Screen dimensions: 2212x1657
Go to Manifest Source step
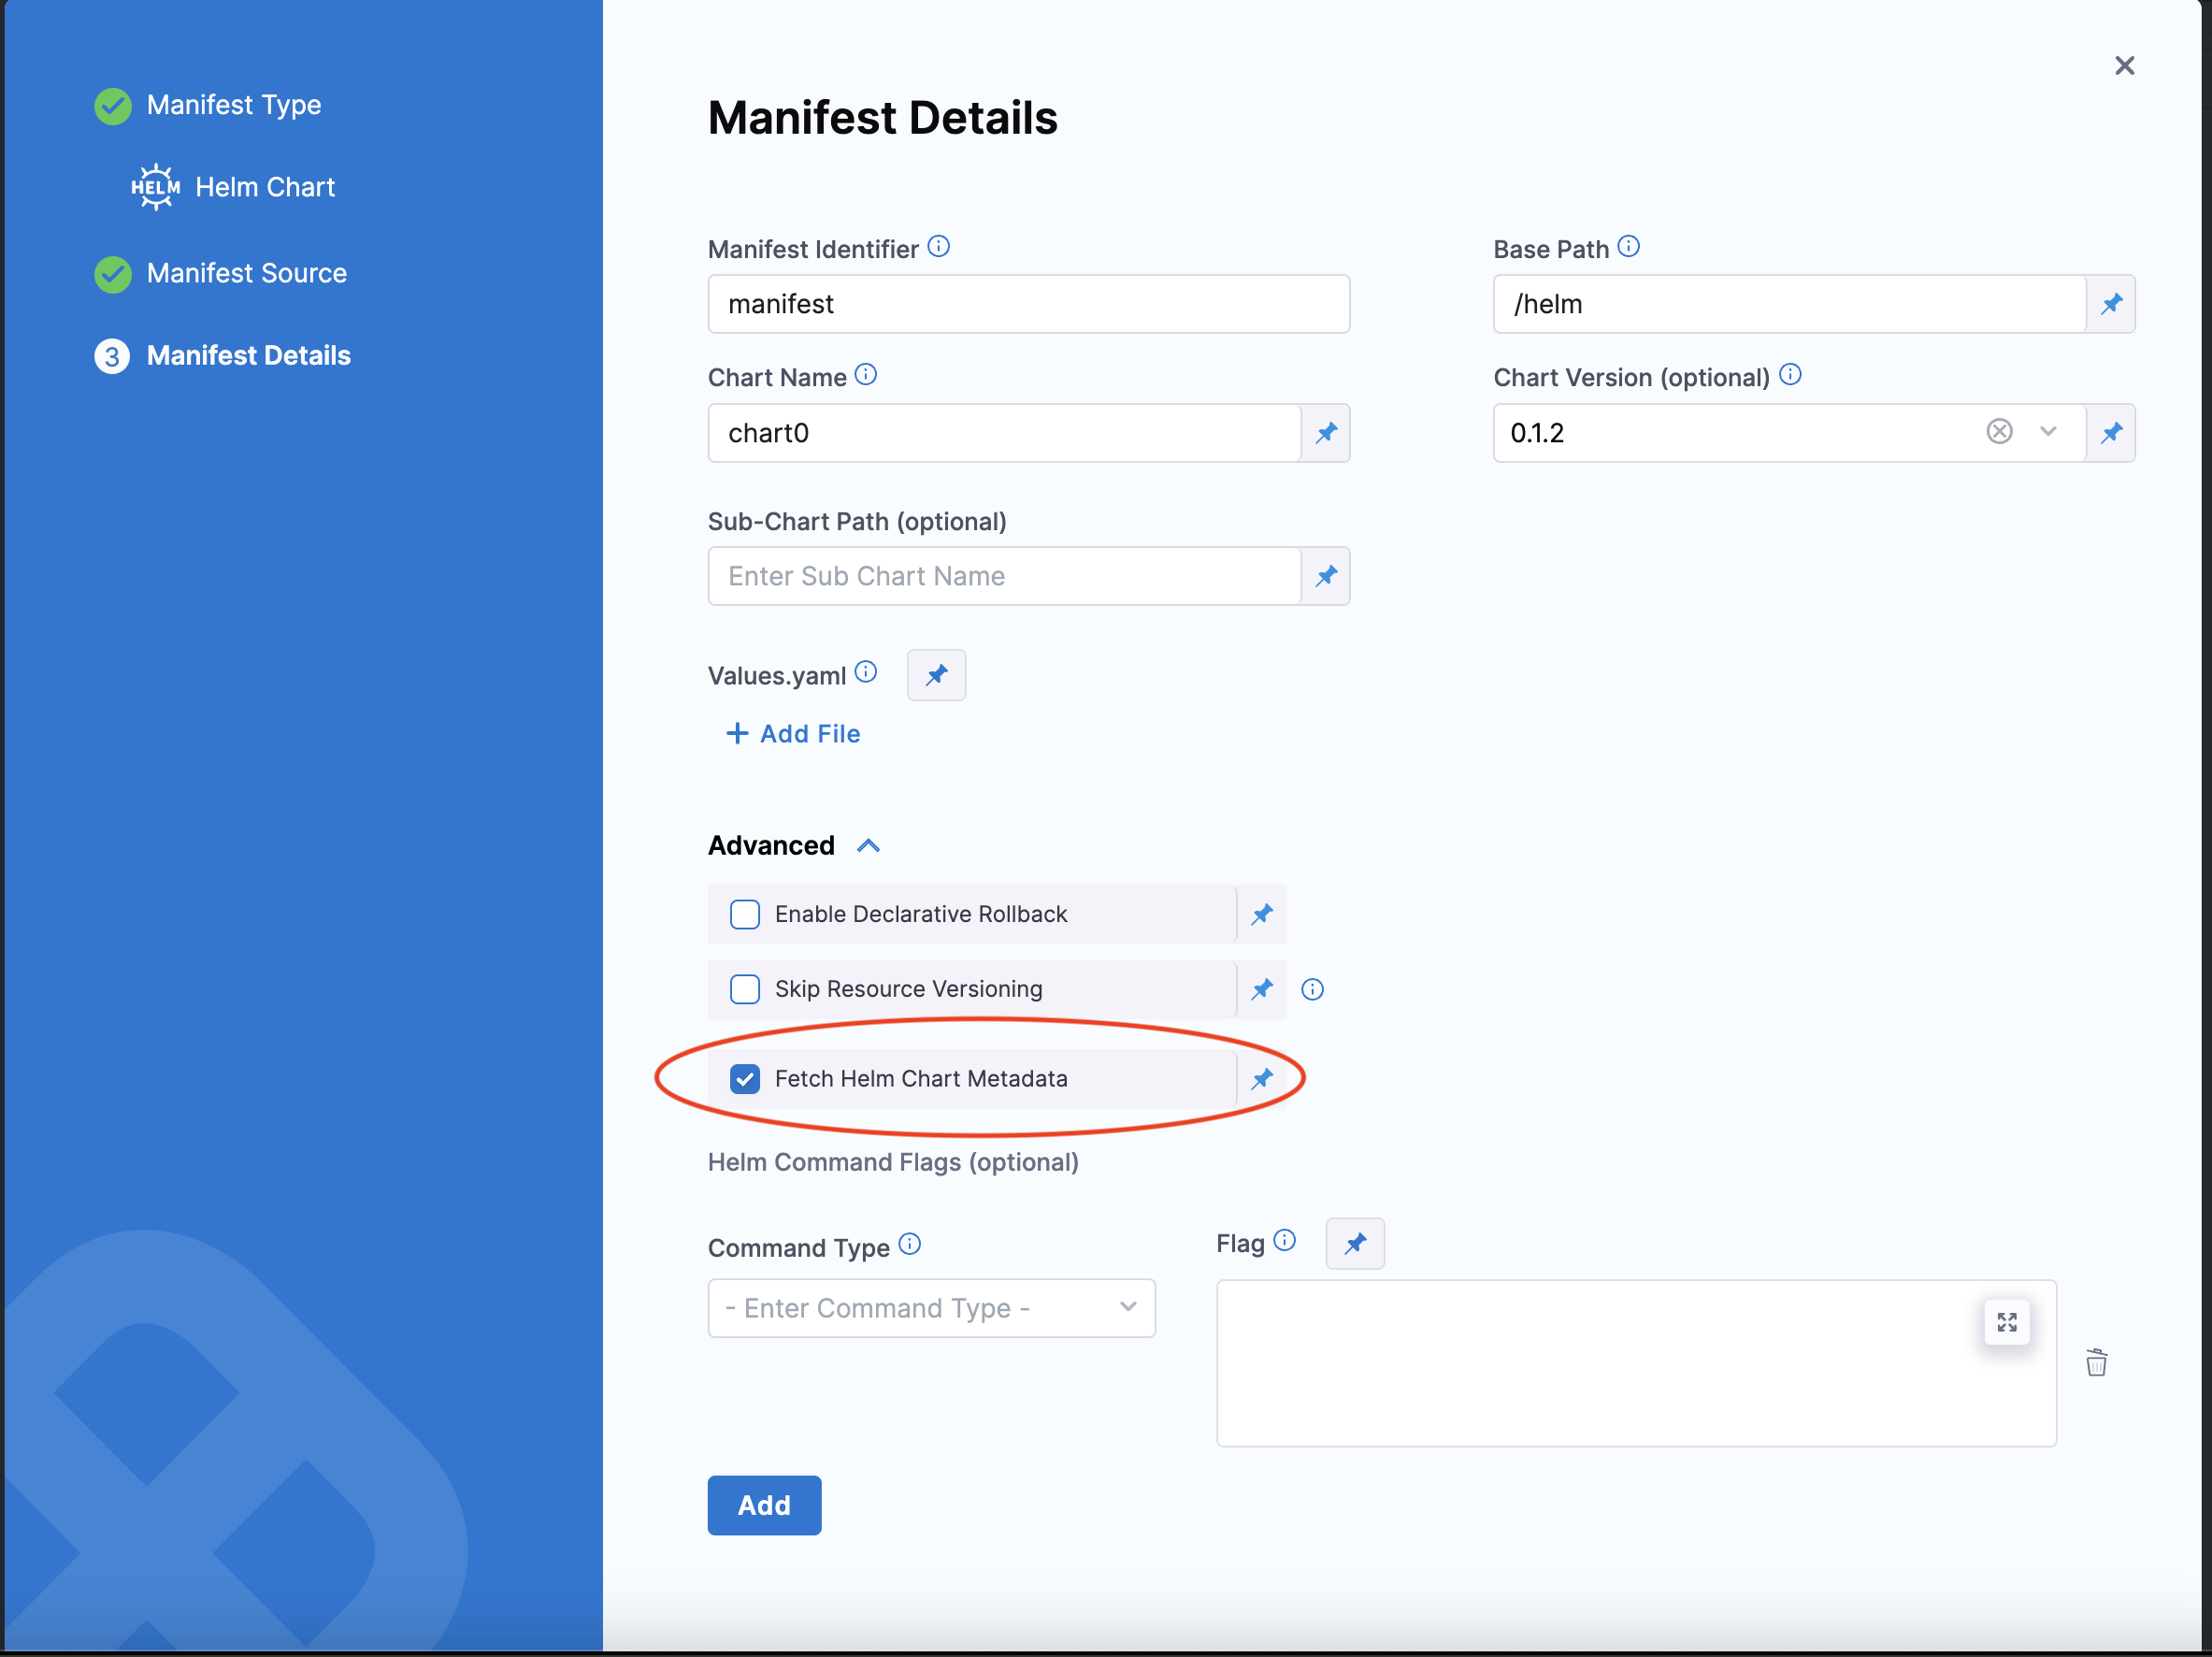246,273
